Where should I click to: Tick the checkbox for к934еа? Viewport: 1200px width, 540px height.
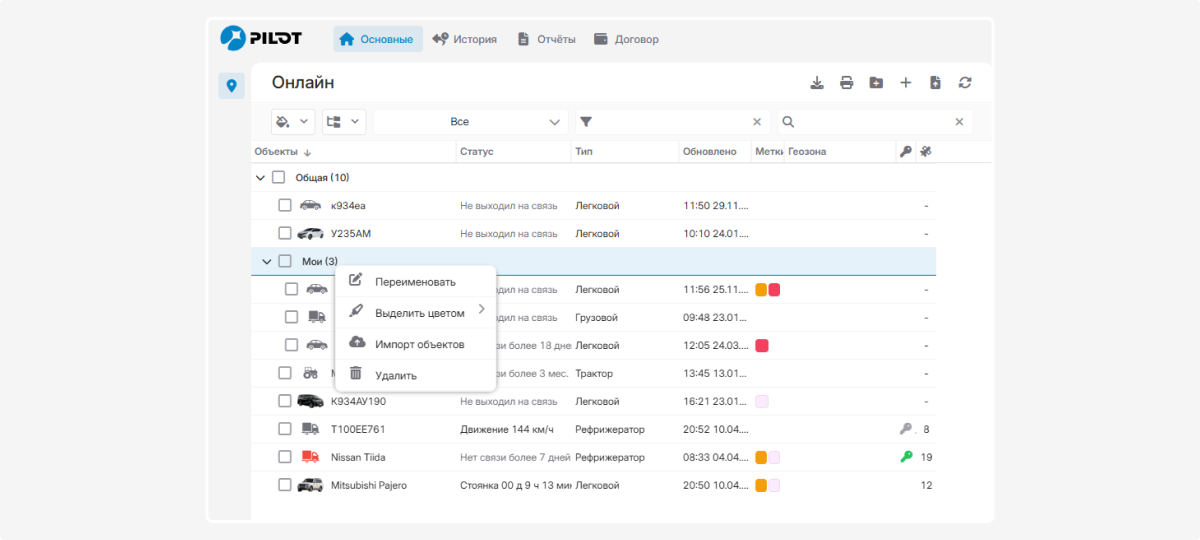285,205
